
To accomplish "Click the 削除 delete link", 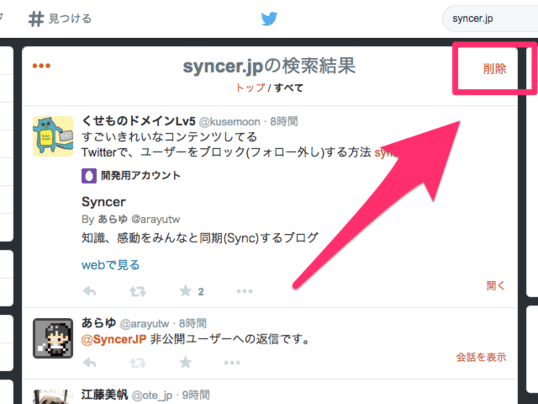I will (494, 69).
